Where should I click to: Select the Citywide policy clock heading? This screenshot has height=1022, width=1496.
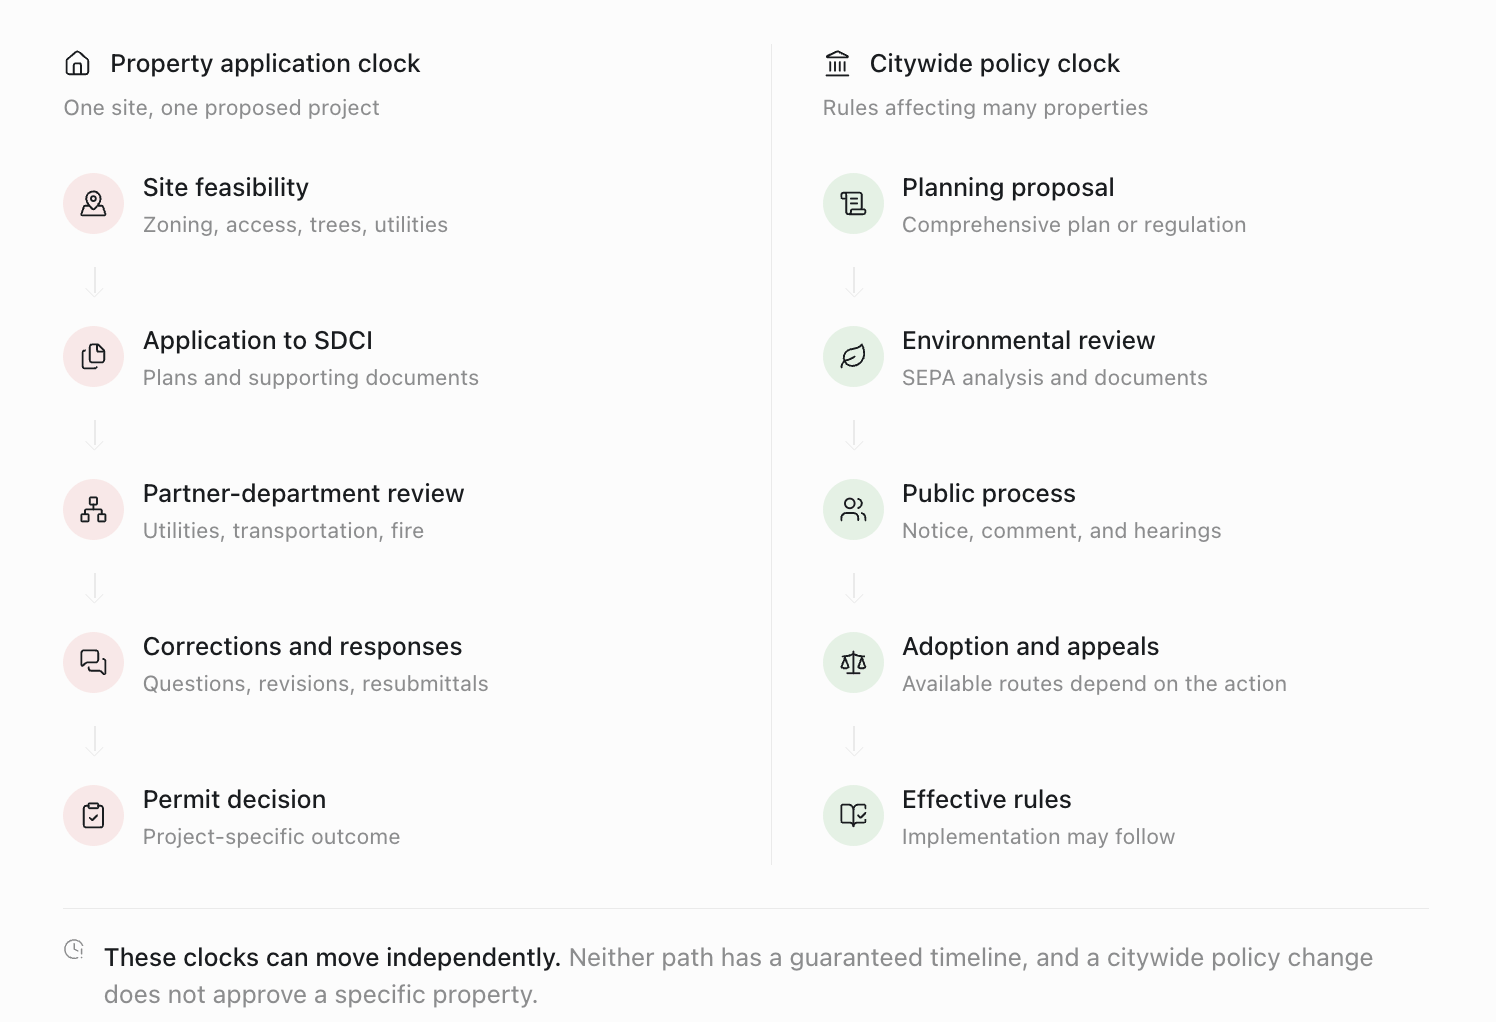pos(994,63)
